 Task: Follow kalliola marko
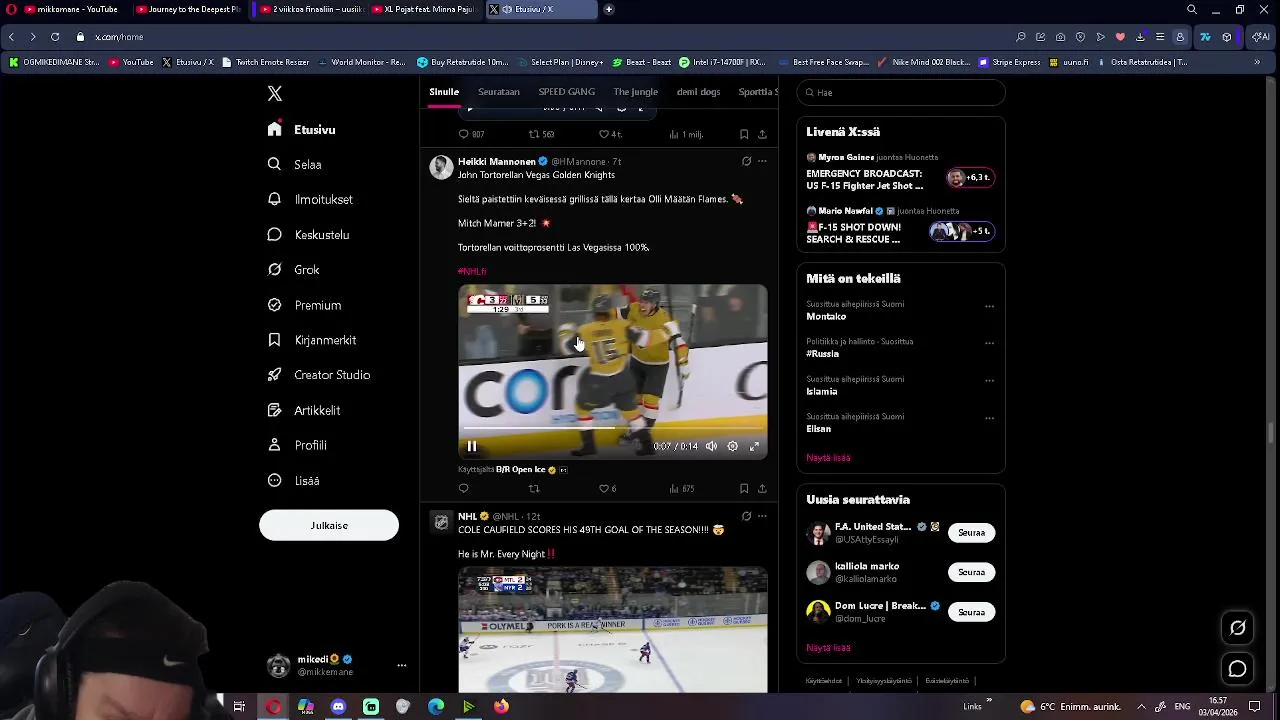tap(971, 573)
